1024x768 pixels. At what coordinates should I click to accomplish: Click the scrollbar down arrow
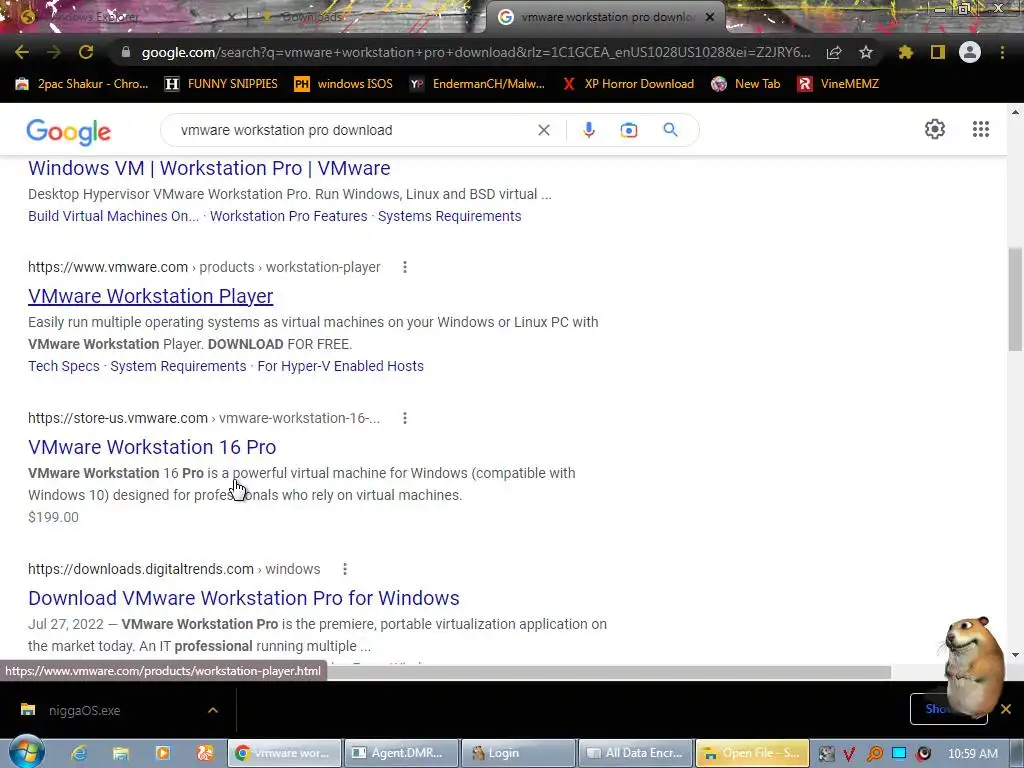coord(1015,655)
